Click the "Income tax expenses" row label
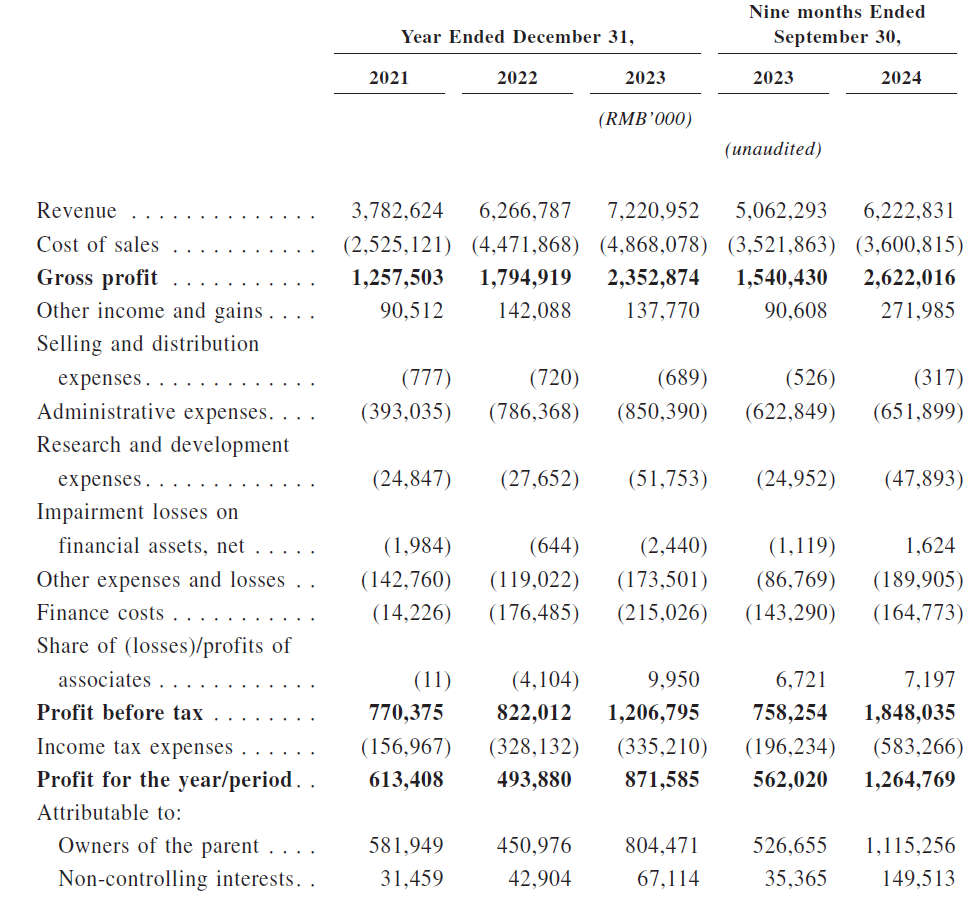This screenshot has width=977, height=905. click(x=135, y=747)
